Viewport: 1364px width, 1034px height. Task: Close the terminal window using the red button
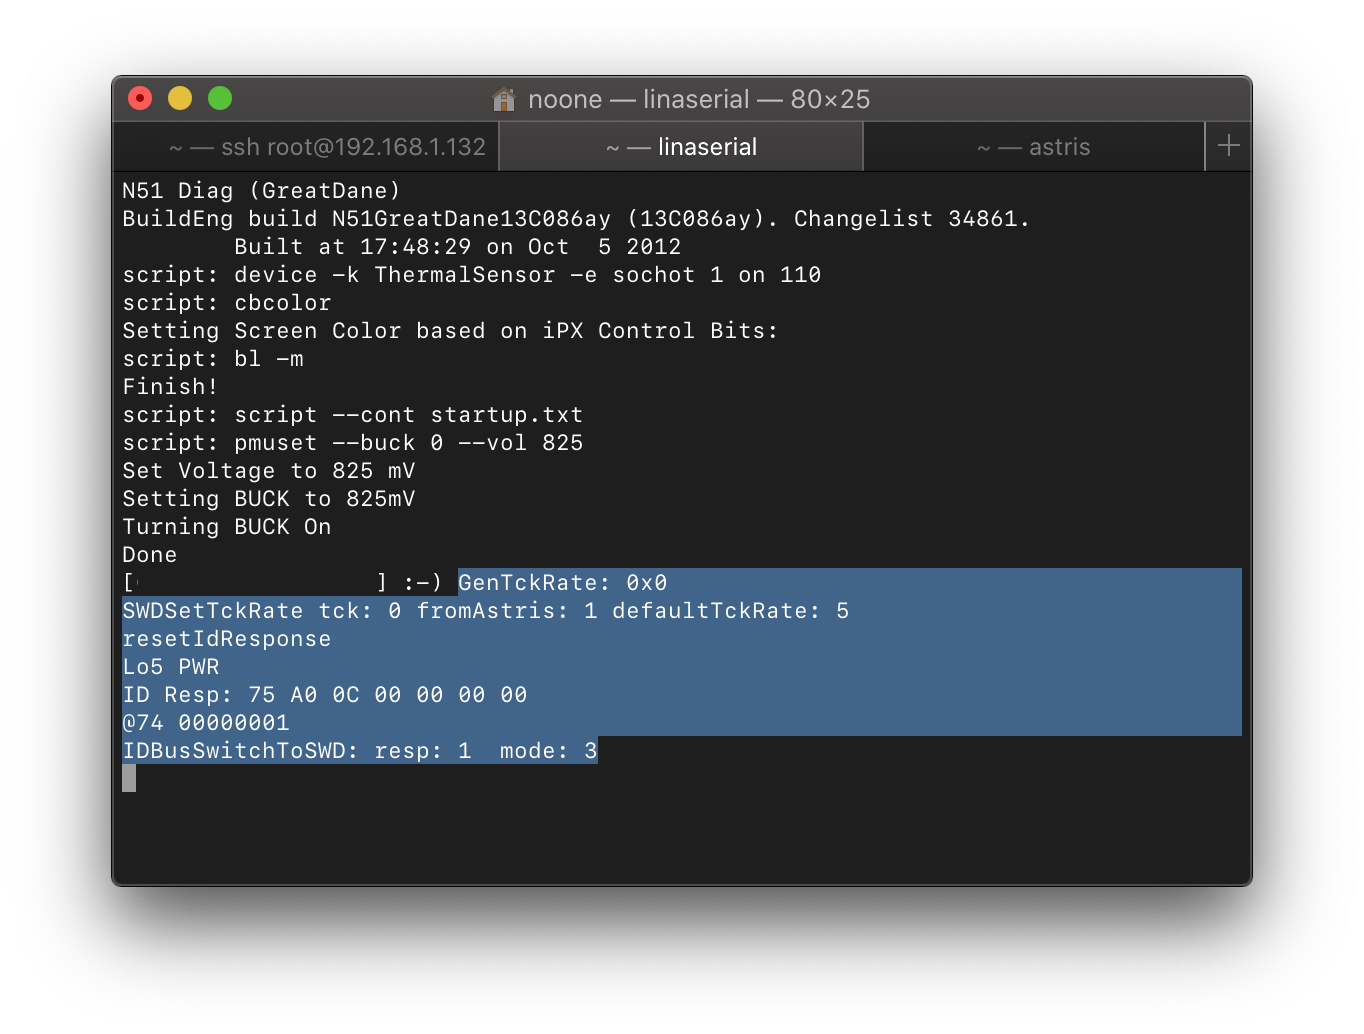(x=140, y=98)
